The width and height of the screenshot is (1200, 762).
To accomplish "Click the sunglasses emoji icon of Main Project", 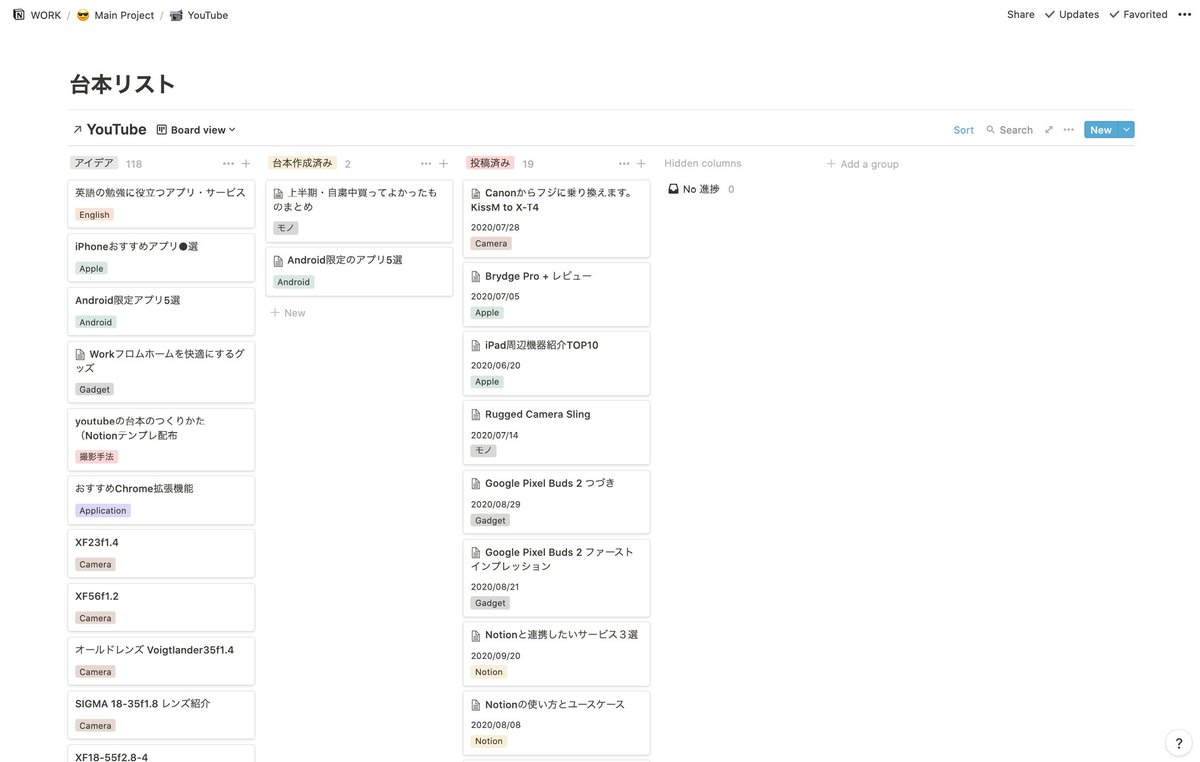I will coord(83,15).
